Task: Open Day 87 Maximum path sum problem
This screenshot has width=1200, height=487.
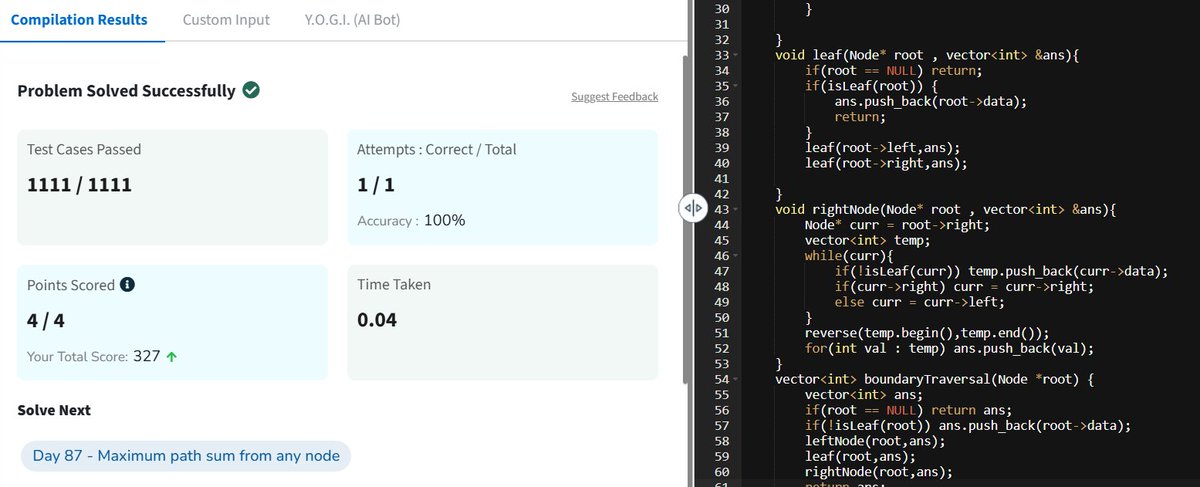Action: pyautogui.click(x=186, y=456)
